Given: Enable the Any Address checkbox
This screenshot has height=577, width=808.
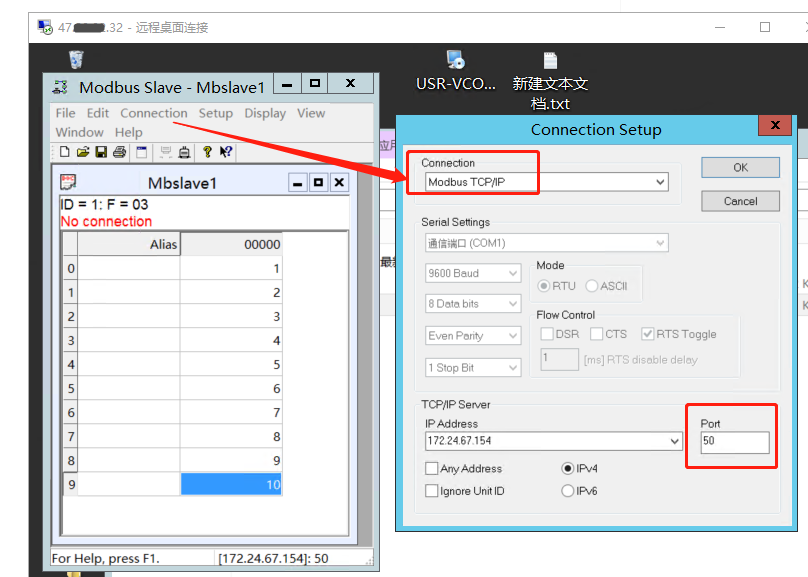Looking at the screenshot, I should click(432, 469).
